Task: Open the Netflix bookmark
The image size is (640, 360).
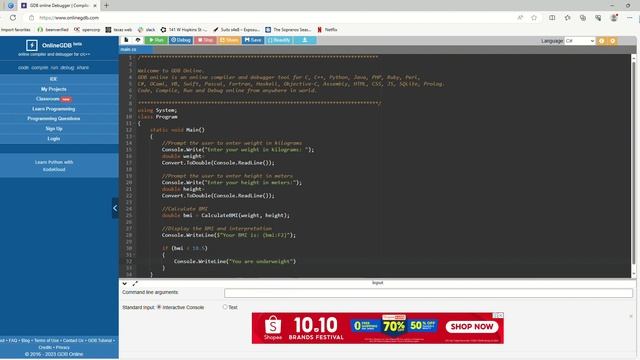Action: coord(327,30)
